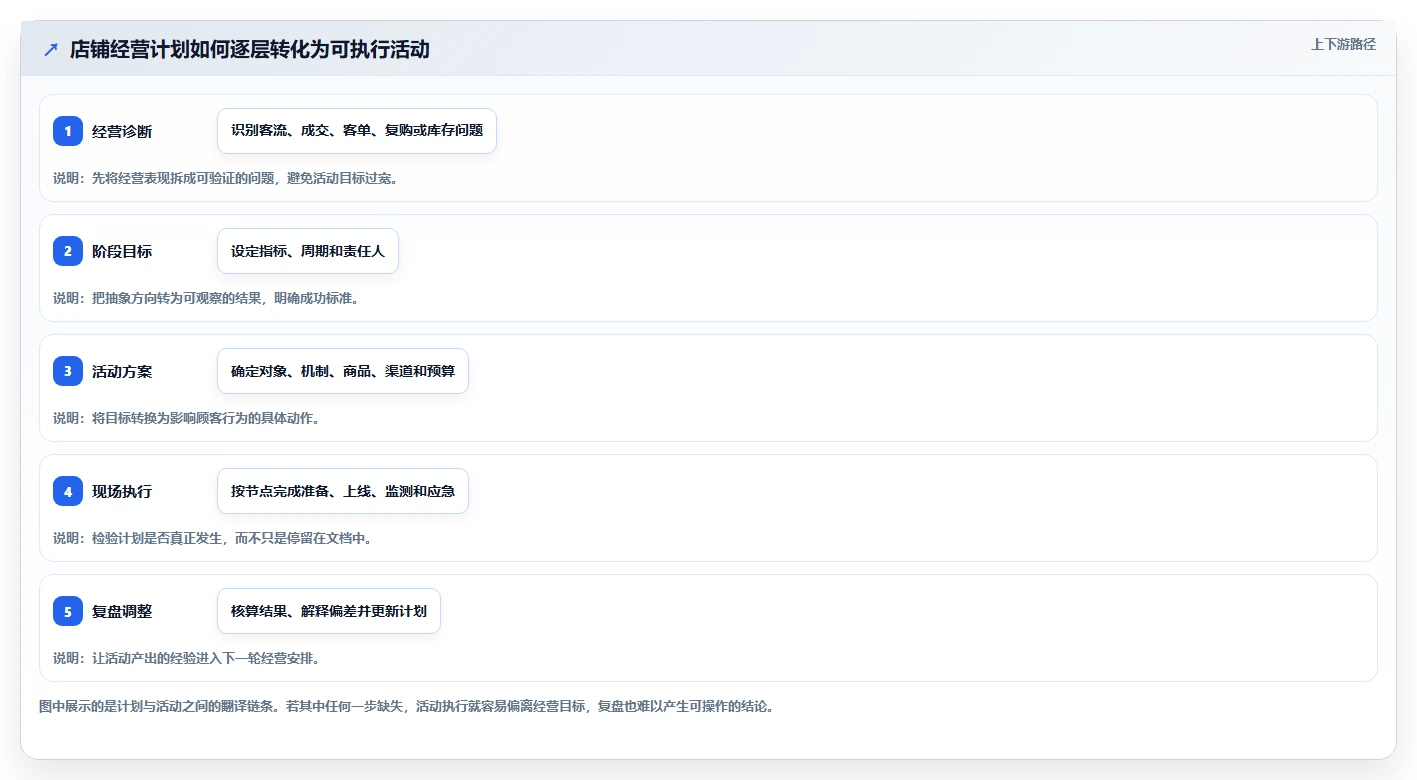
Task: Click the footer text 图中展示的是计划与活动之间的翻译链条
Action: (158, 706)
